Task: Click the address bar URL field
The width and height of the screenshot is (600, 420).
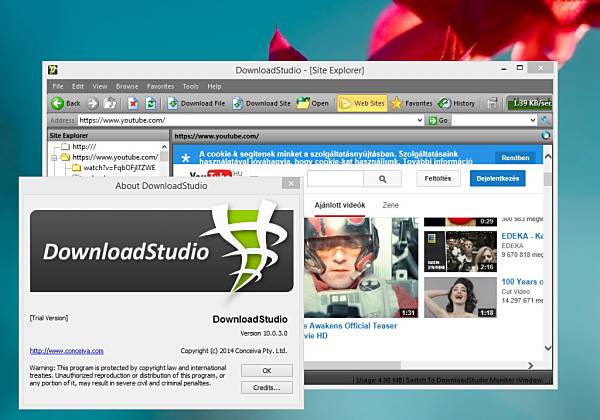Action: [247, 120]
